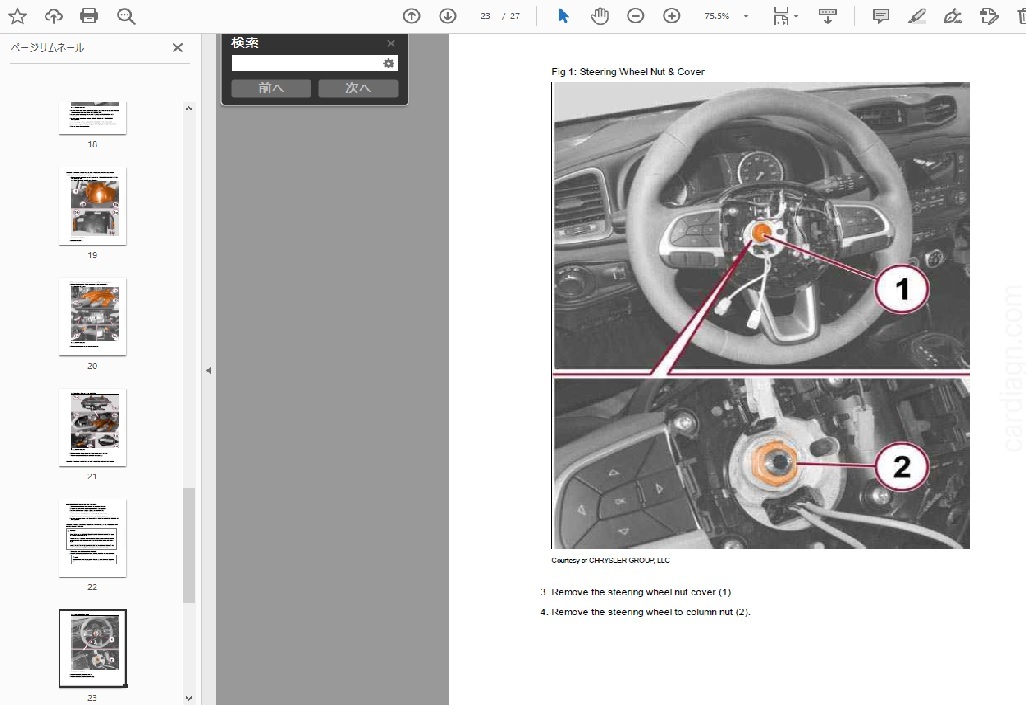Select the arrow selection tool
This screenshot has height=705, width=1026.
(563, 16)
